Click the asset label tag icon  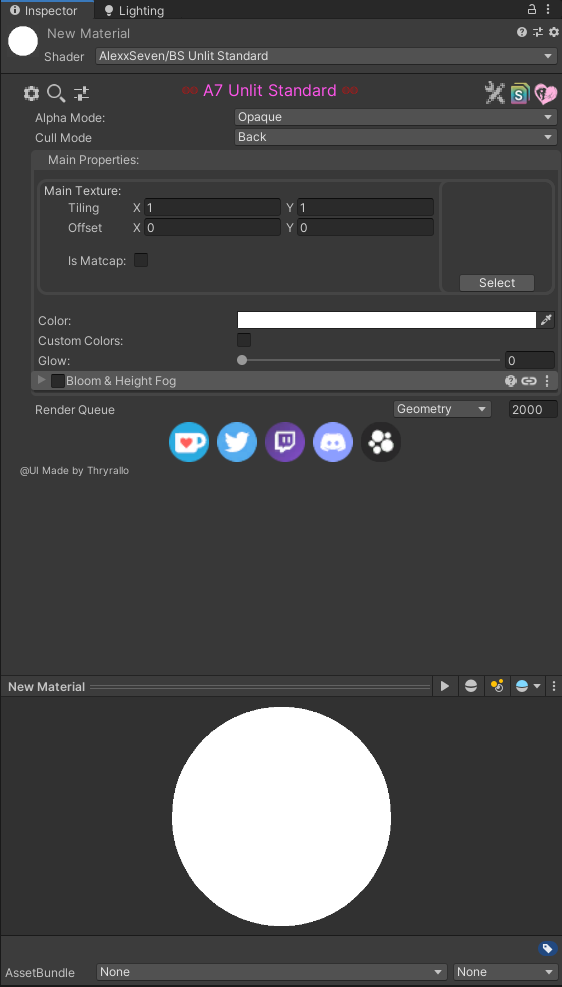click(547, 949)
